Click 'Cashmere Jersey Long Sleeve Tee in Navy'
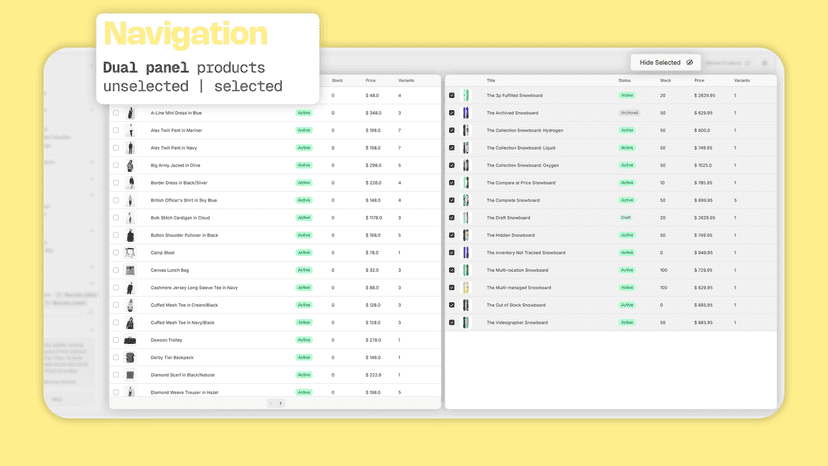The height and width of the screenshot is (466, 828). click(194, 287)
